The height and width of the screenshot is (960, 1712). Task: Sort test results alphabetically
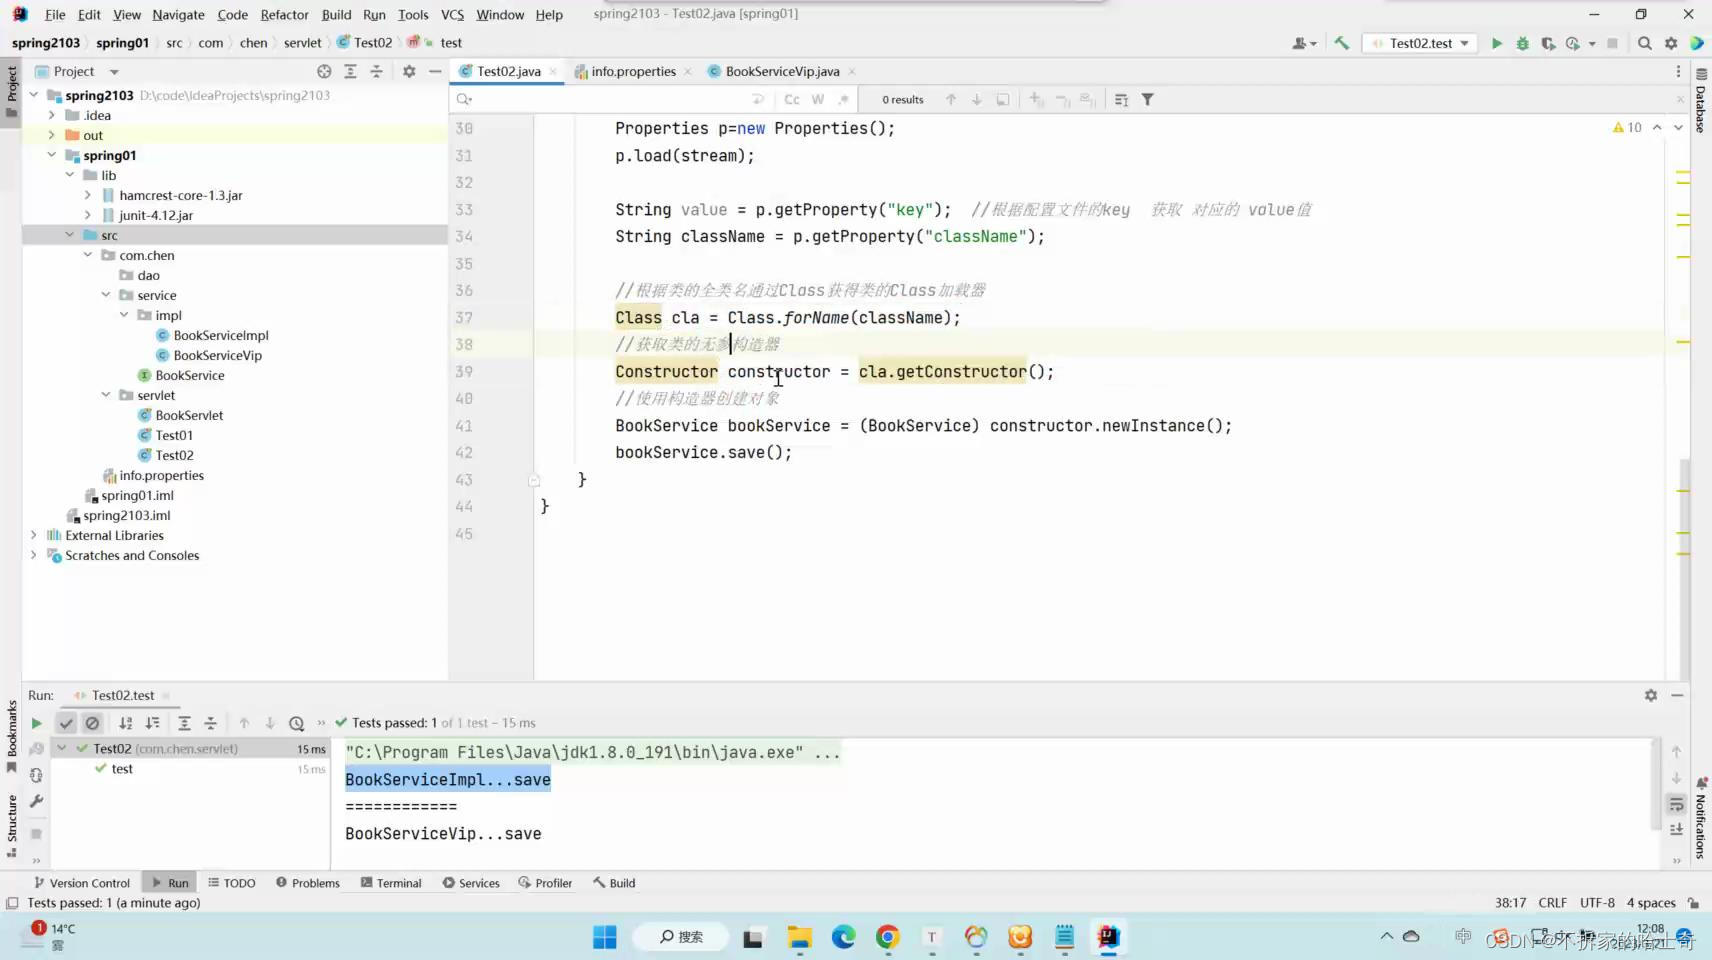click(x=125, y=722)
